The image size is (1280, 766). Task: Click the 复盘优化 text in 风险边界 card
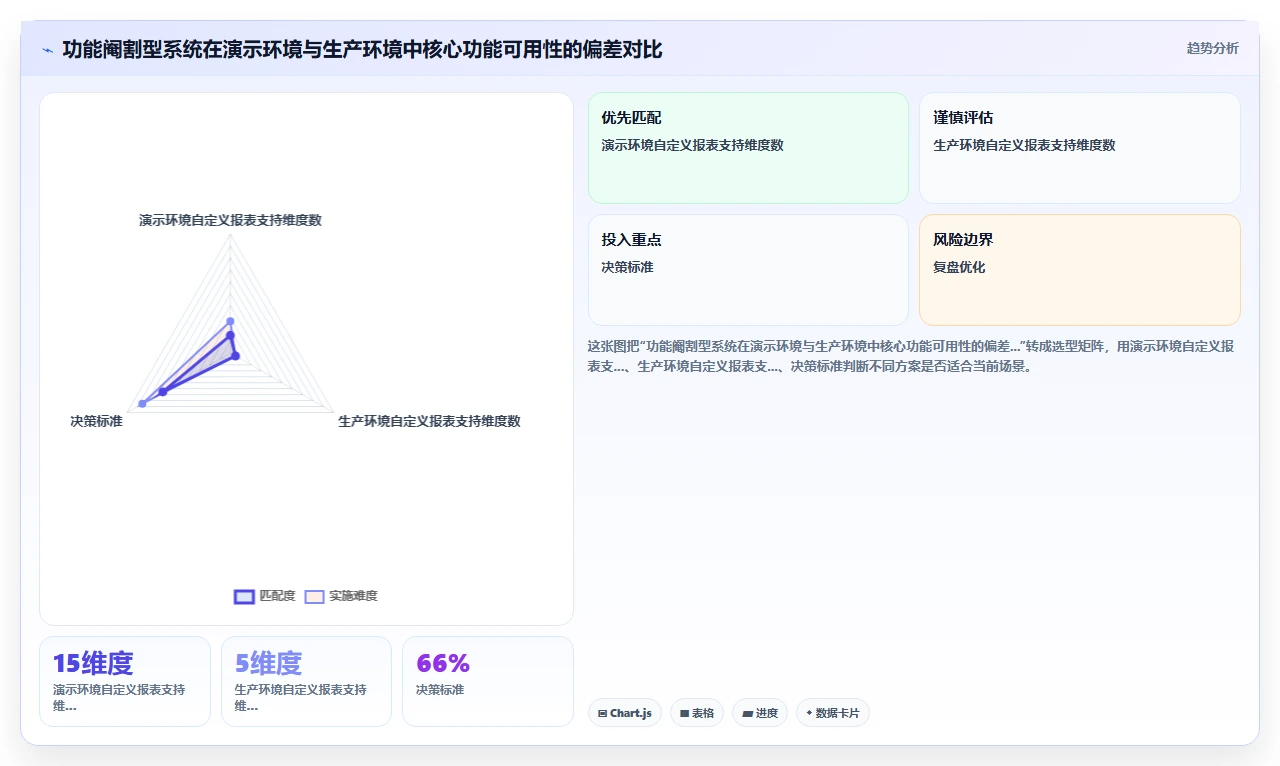coord(959,267)
